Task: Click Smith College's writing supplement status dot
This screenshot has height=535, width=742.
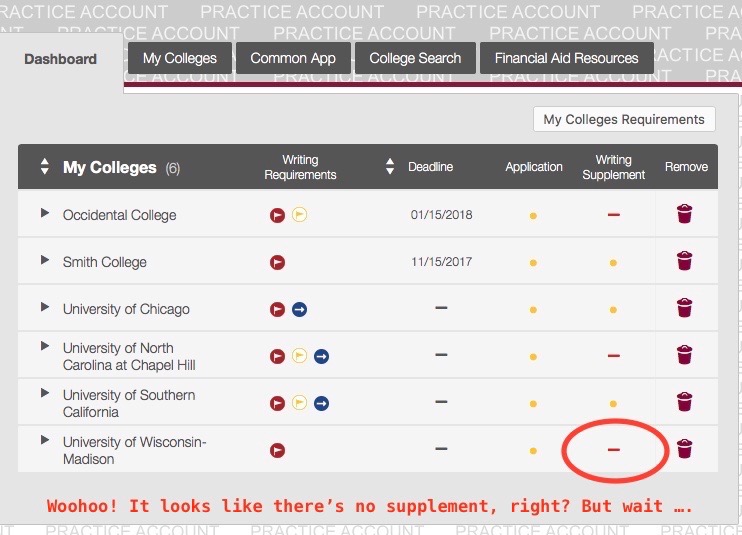Action: tap(613, 263)
